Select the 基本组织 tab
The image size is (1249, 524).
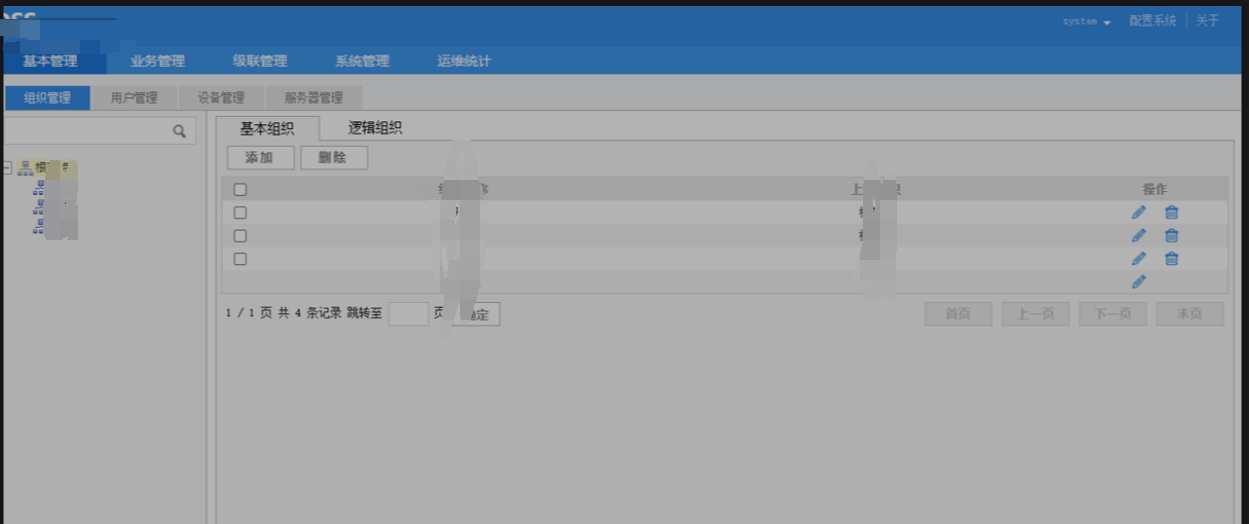coord(268,128)
